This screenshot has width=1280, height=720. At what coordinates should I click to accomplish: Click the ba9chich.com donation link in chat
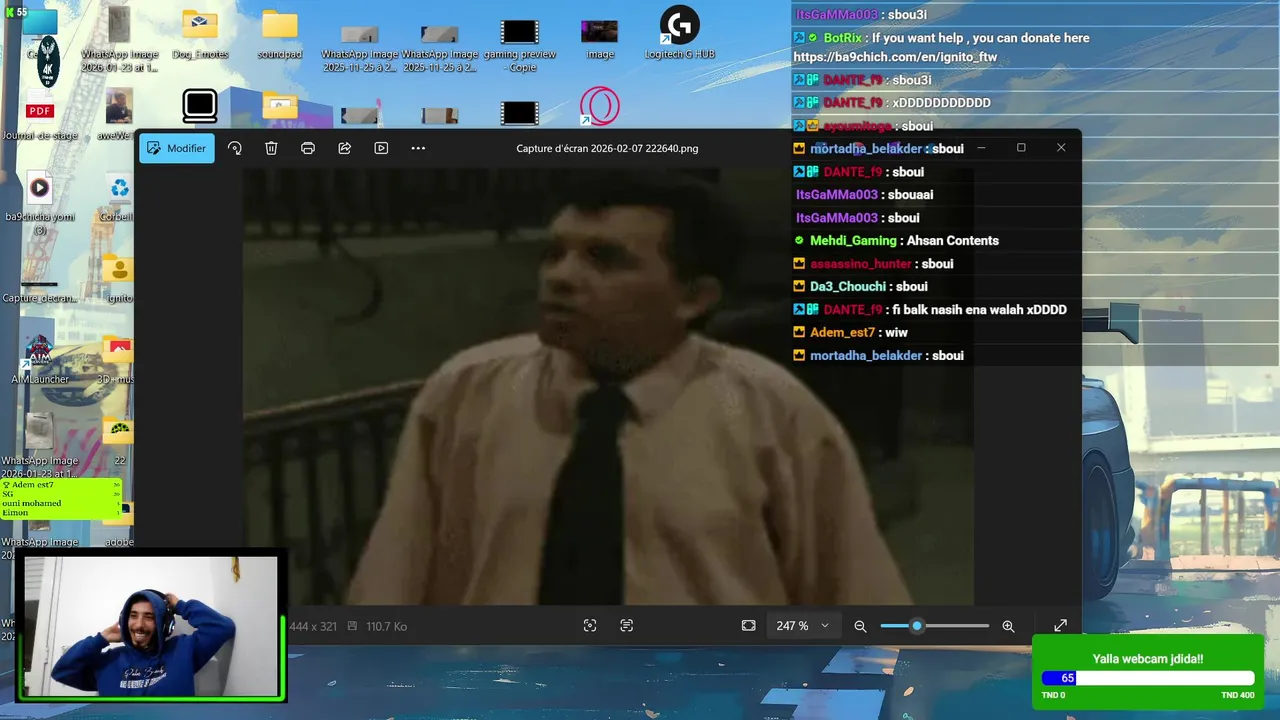(x=895, y=57)
